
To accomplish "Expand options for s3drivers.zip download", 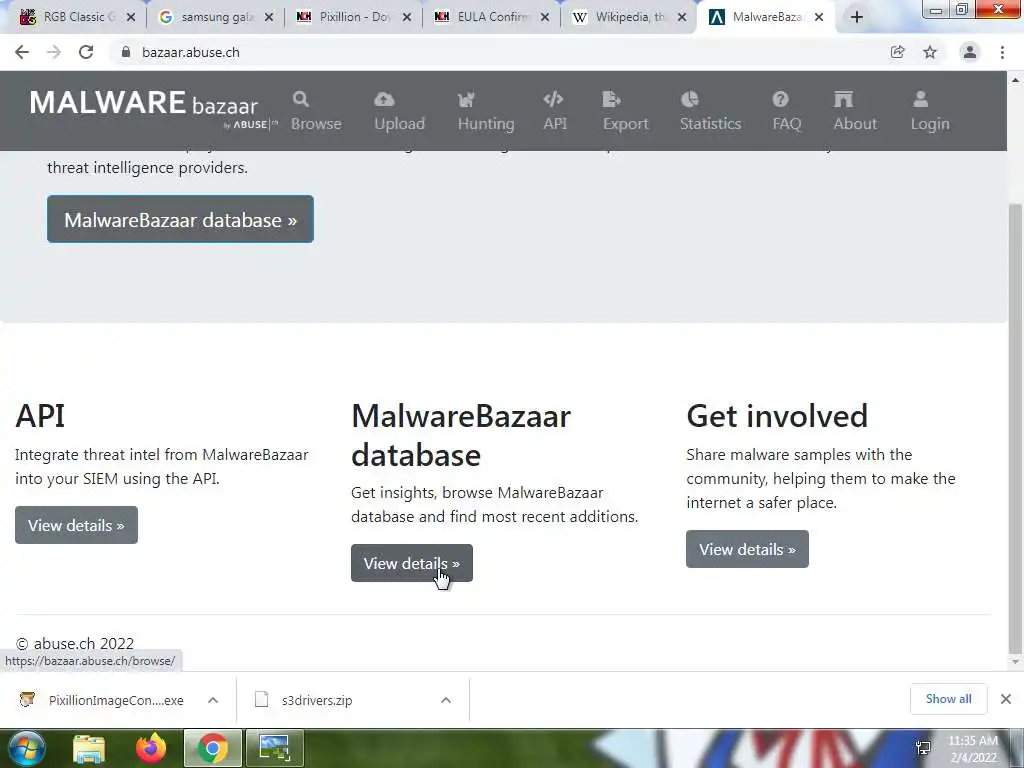I will coord(446,700).
